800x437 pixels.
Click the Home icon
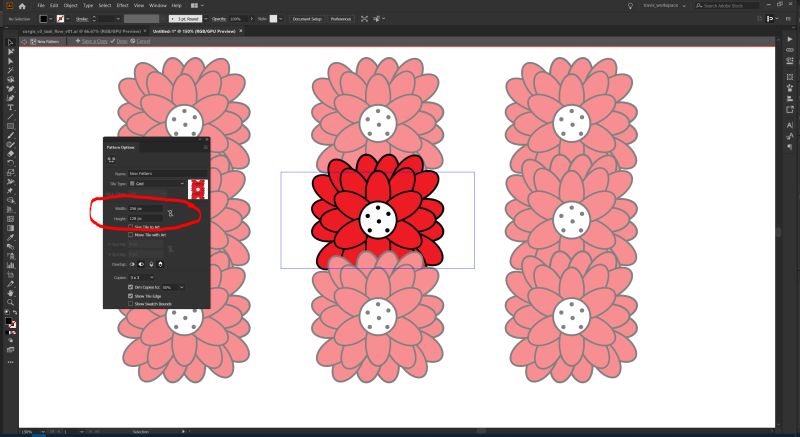pyautogui.click(x=22, y=6)
